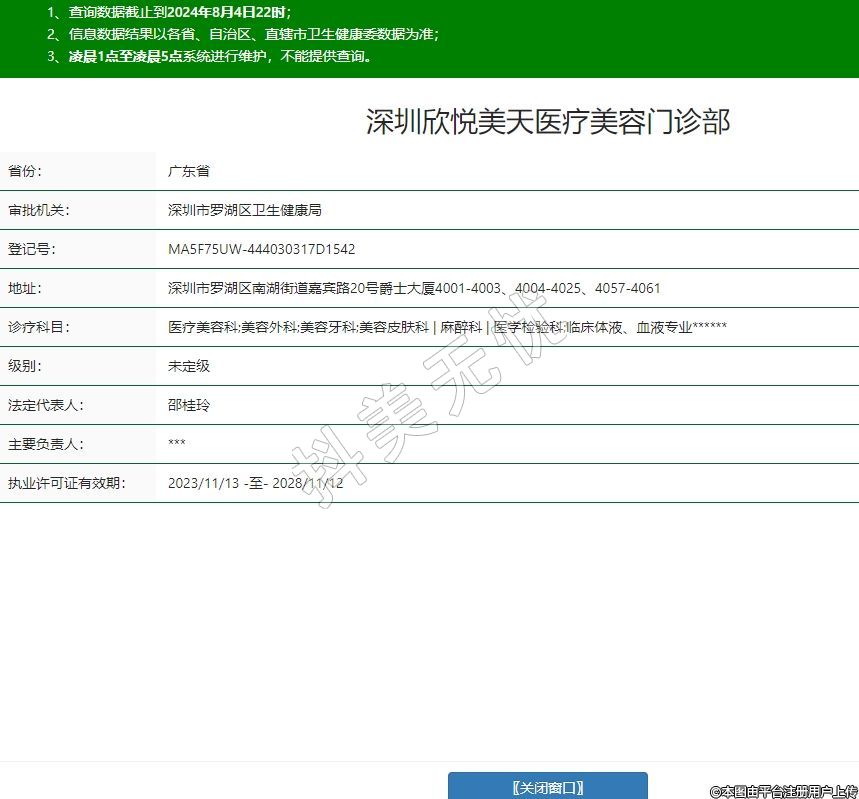The image size is (859, 799).
Task: Click the 广东省 province value
Action: (189, 171)
